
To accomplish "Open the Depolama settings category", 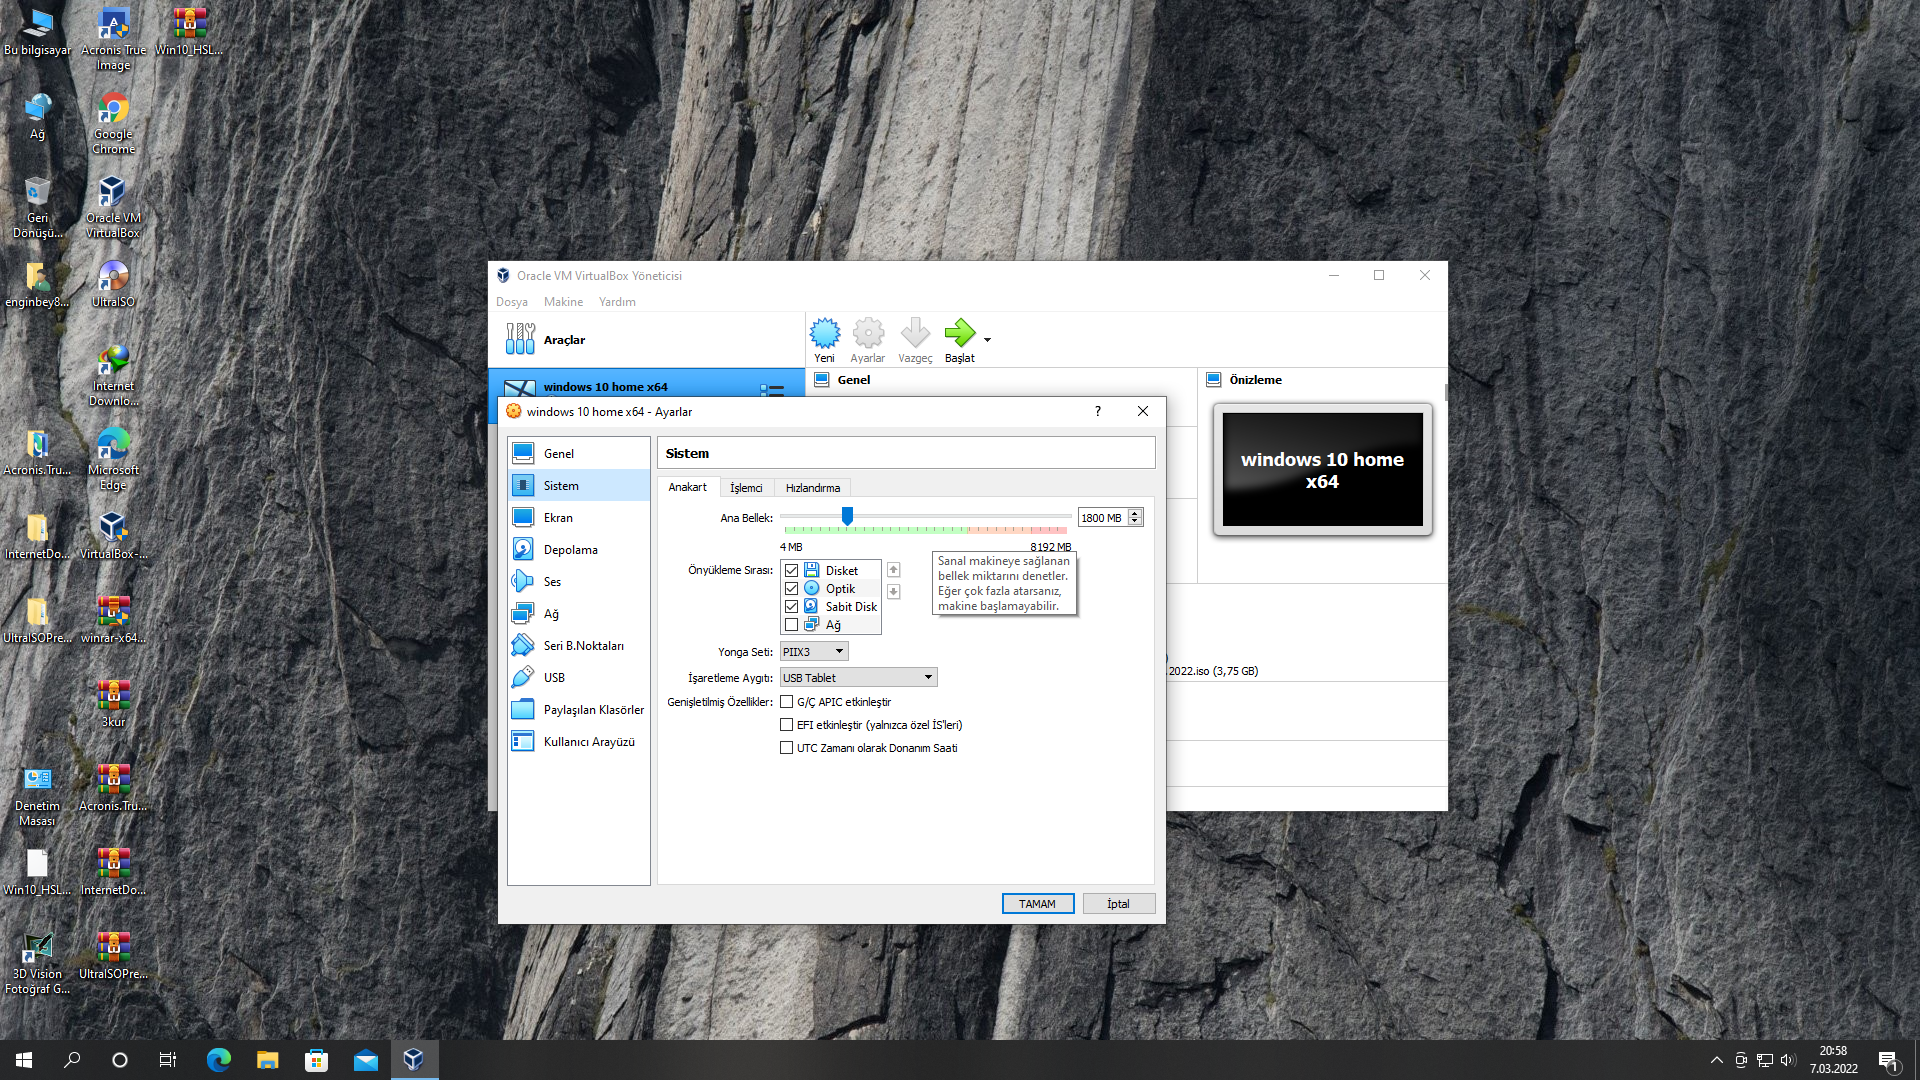I will [x=570, y=550].
